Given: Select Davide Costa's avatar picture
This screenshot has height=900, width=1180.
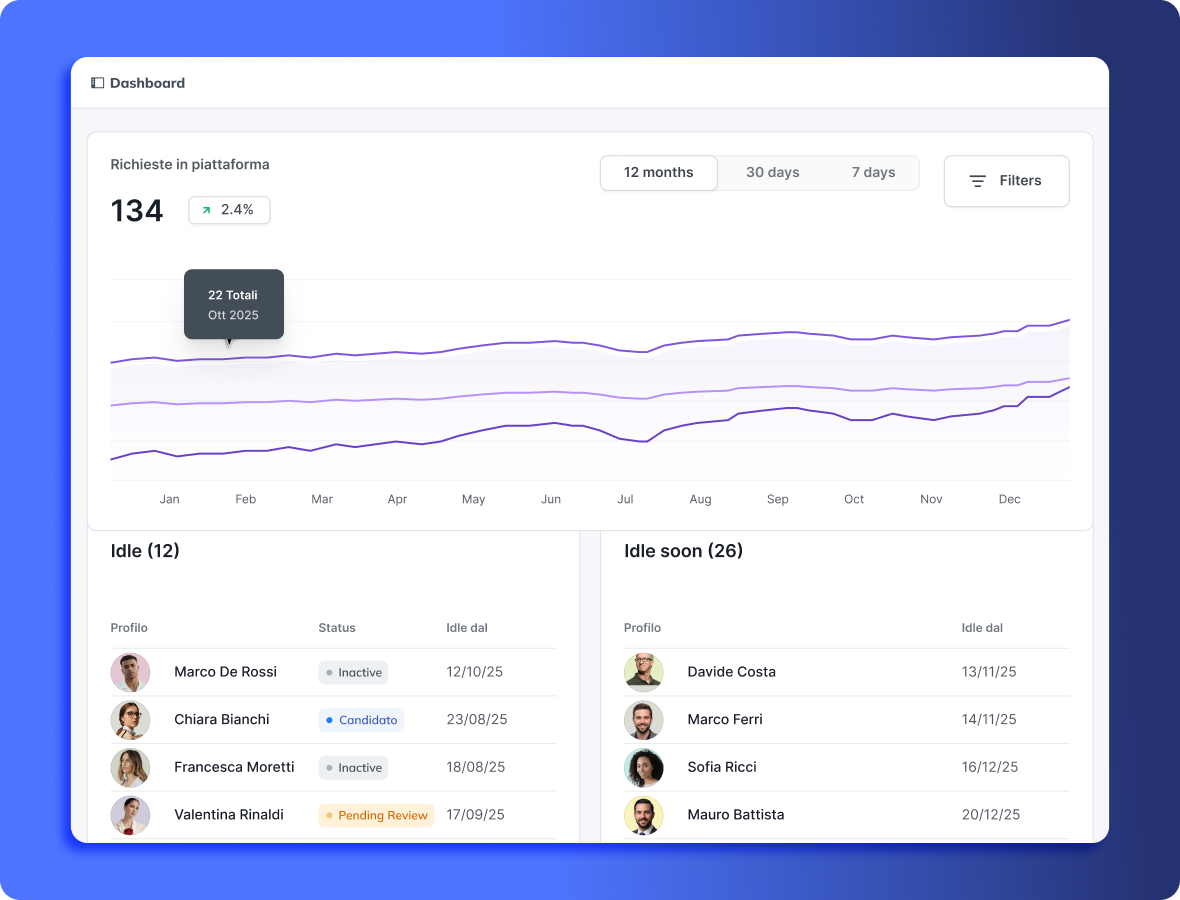Looking at the screenshot, I should pos(644,673).
